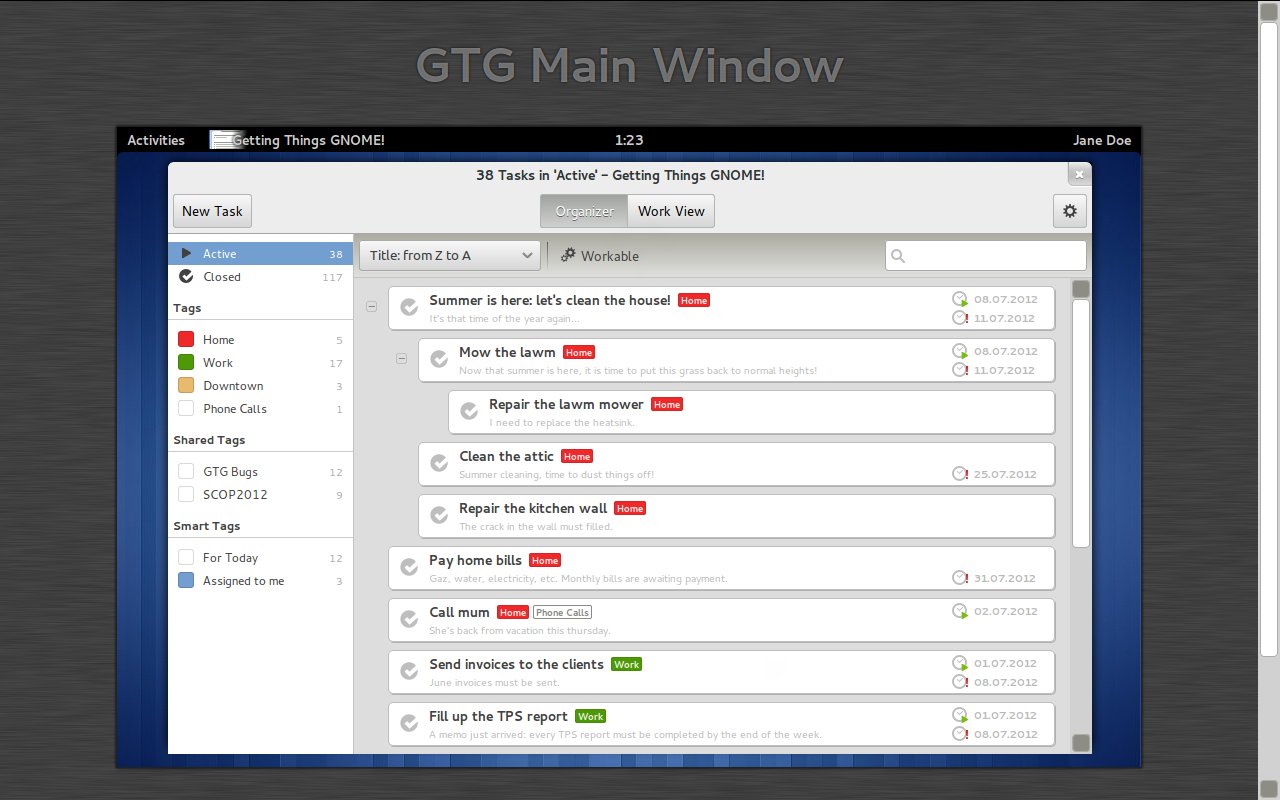Click the green Work tag color swatch

[186, 363]
